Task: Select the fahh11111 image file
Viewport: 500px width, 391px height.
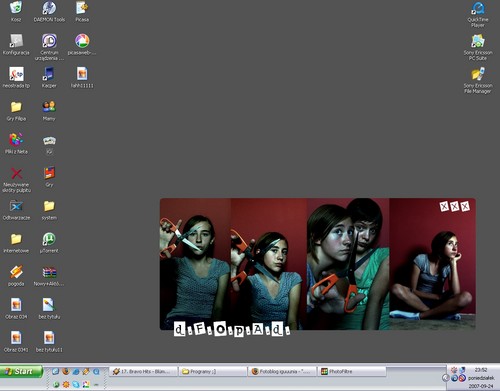Action: click(82, 77)
